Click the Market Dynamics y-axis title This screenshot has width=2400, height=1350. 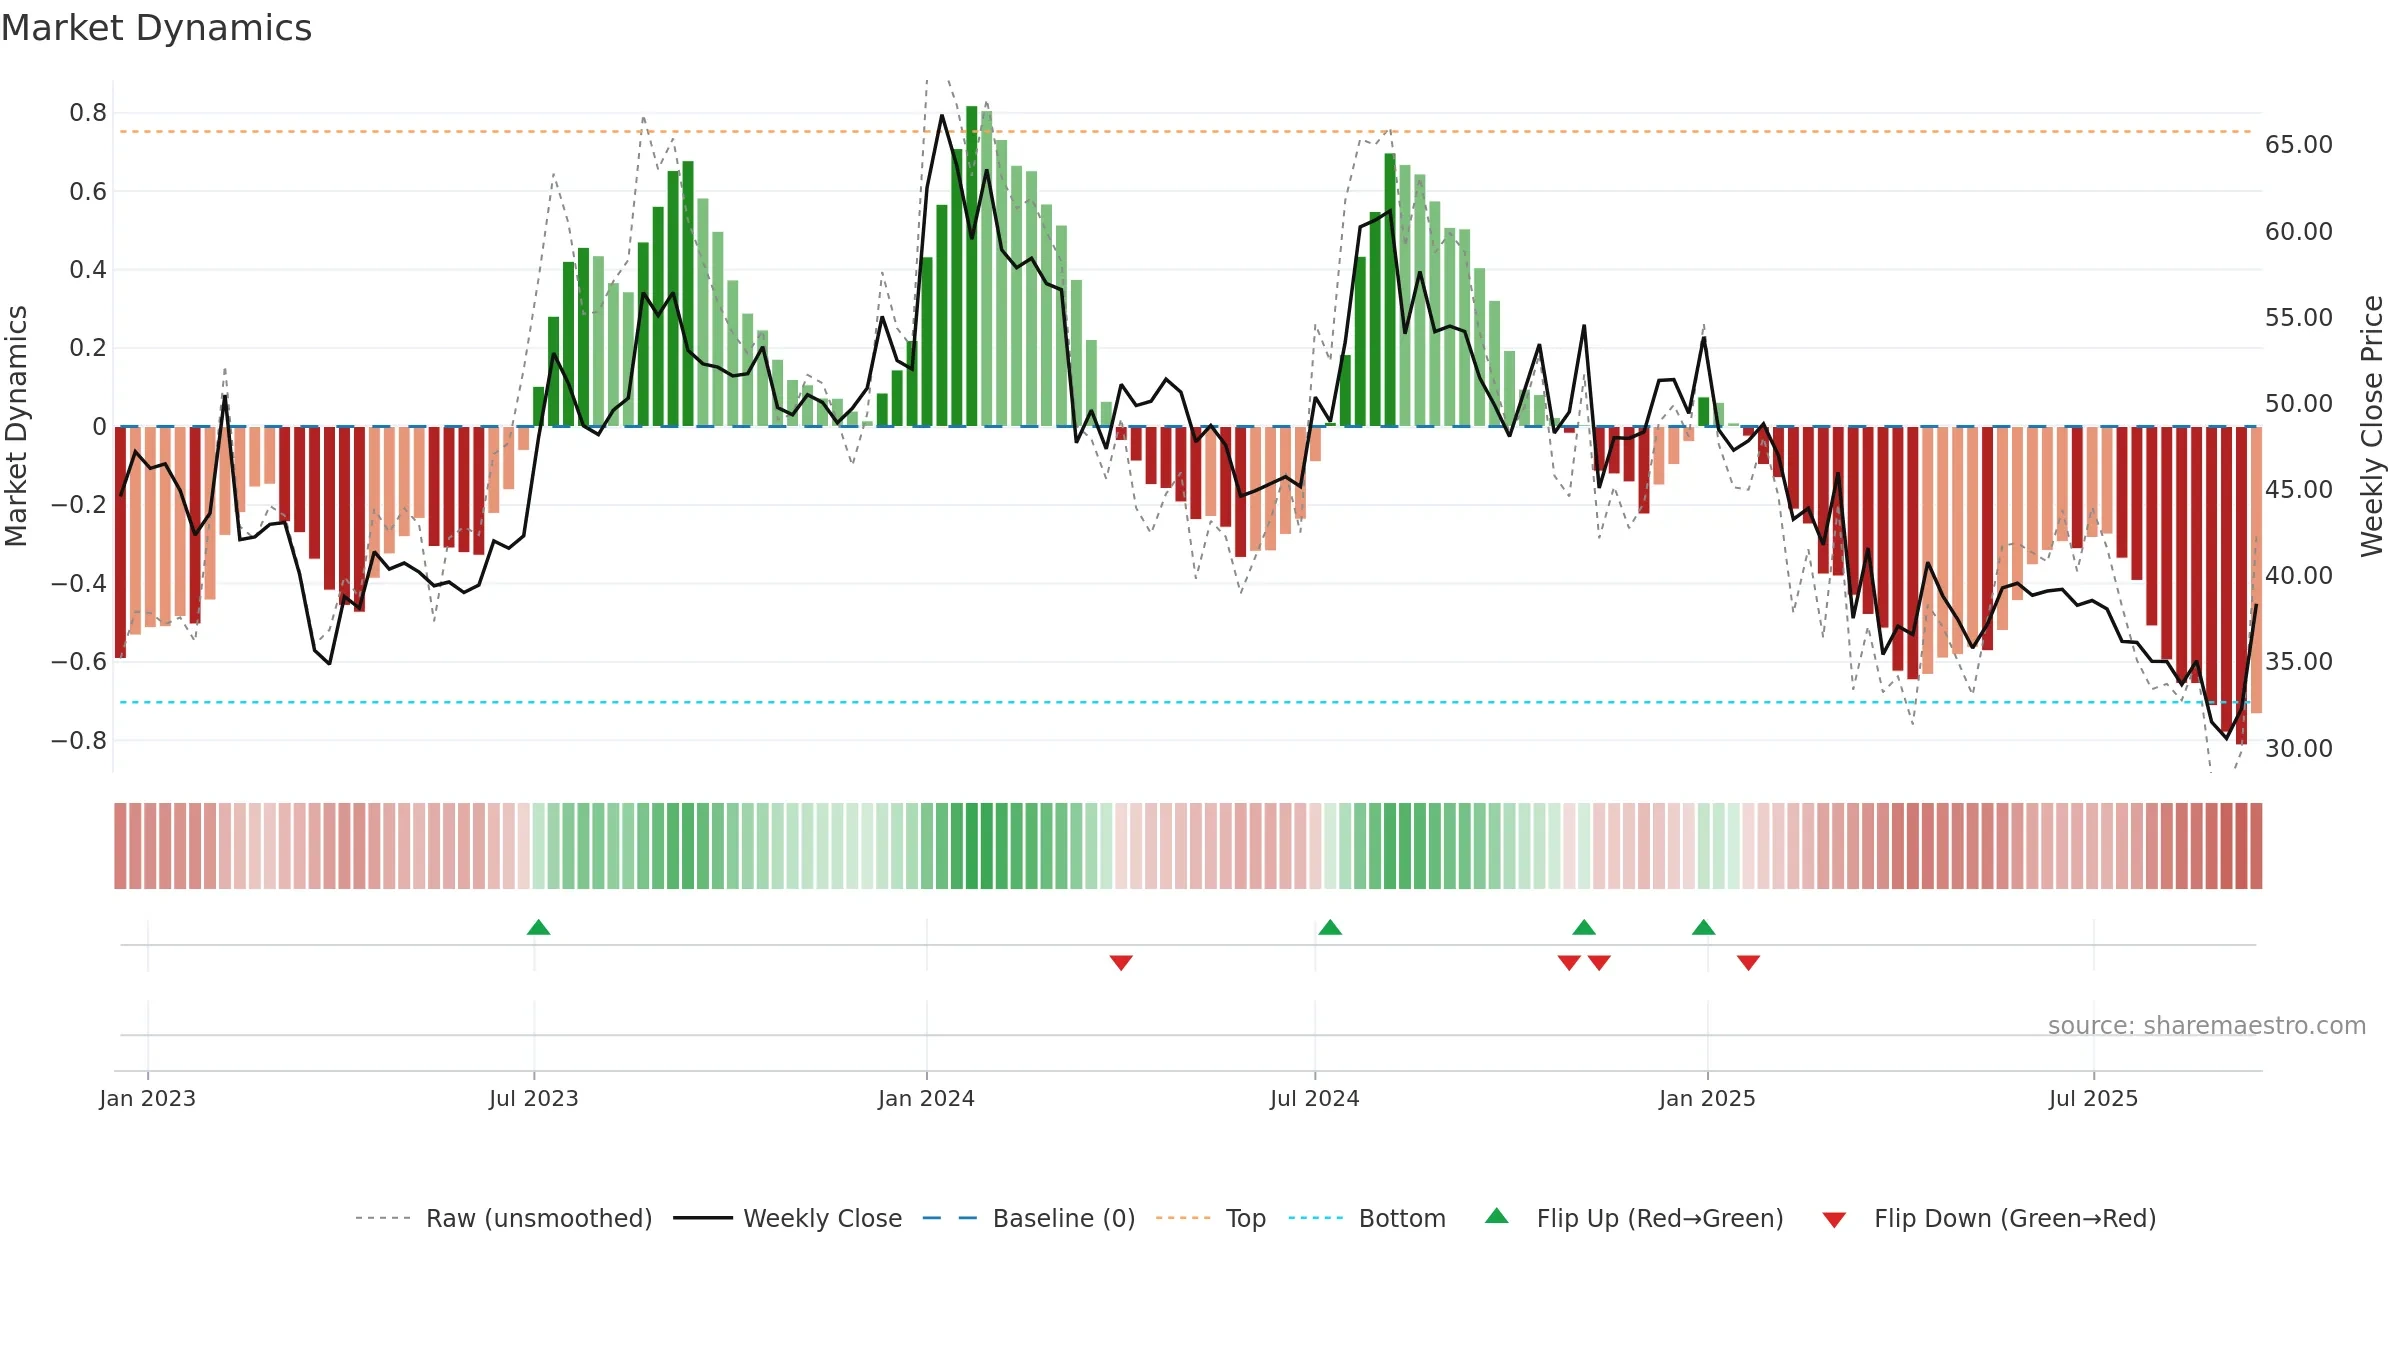click(16, 426)
